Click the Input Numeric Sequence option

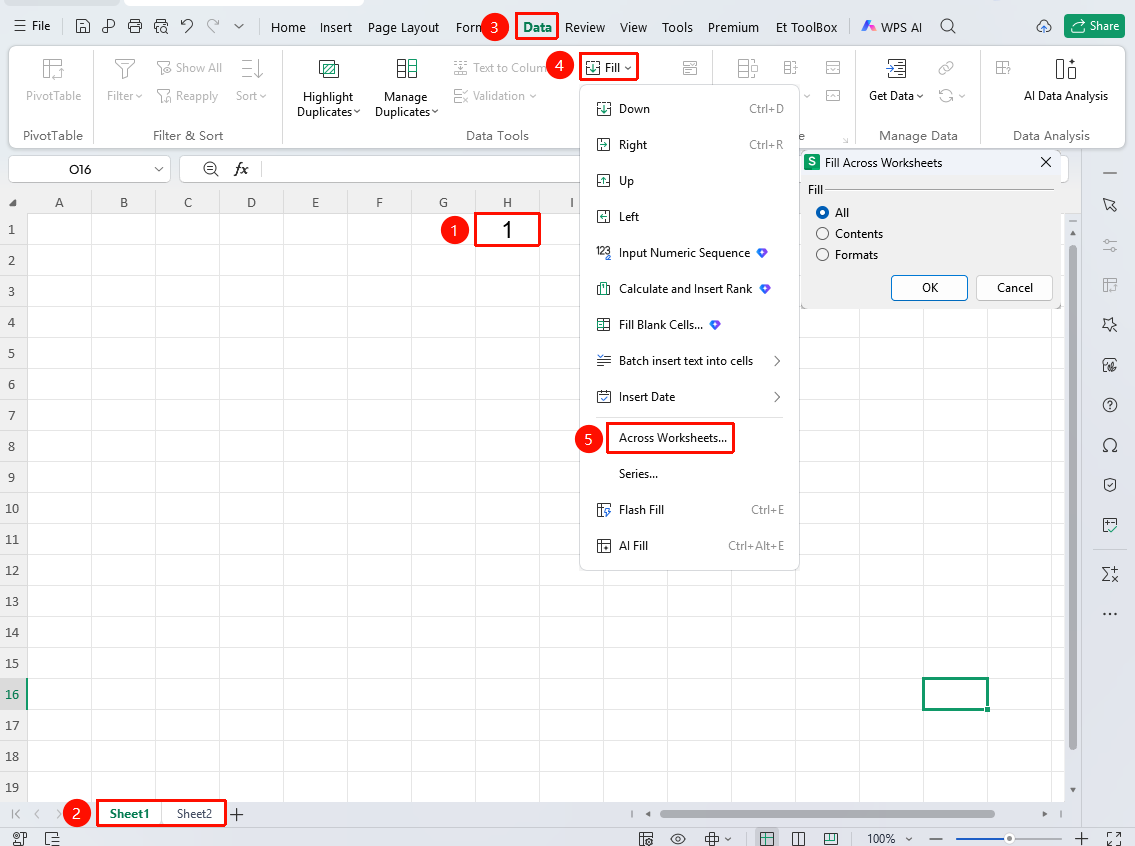(689, 253)
